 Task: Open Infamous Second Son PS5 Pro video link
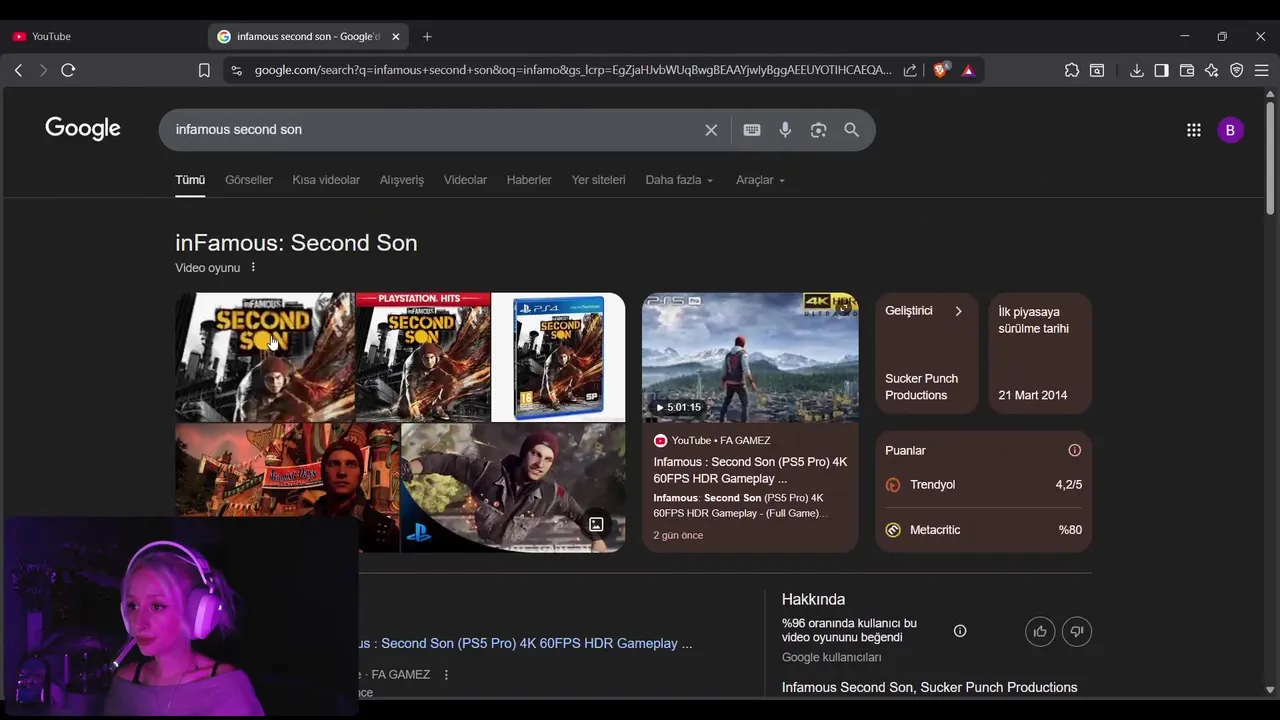click(750, 470)
